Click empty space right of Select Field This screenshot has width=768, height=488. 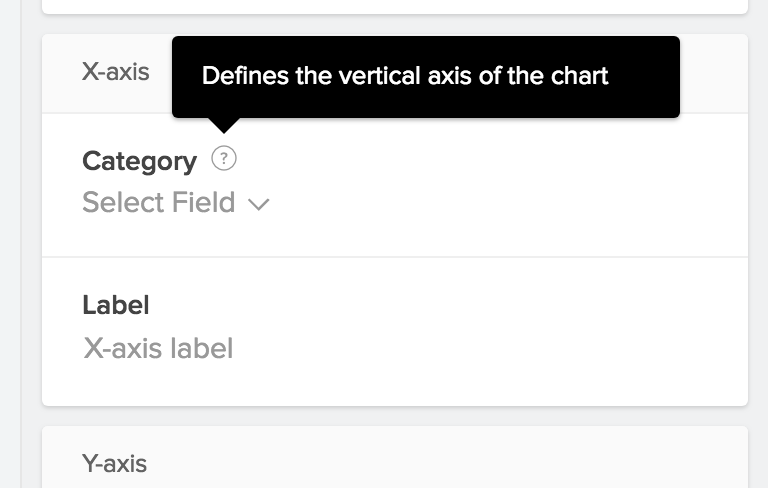coord(500,203)
